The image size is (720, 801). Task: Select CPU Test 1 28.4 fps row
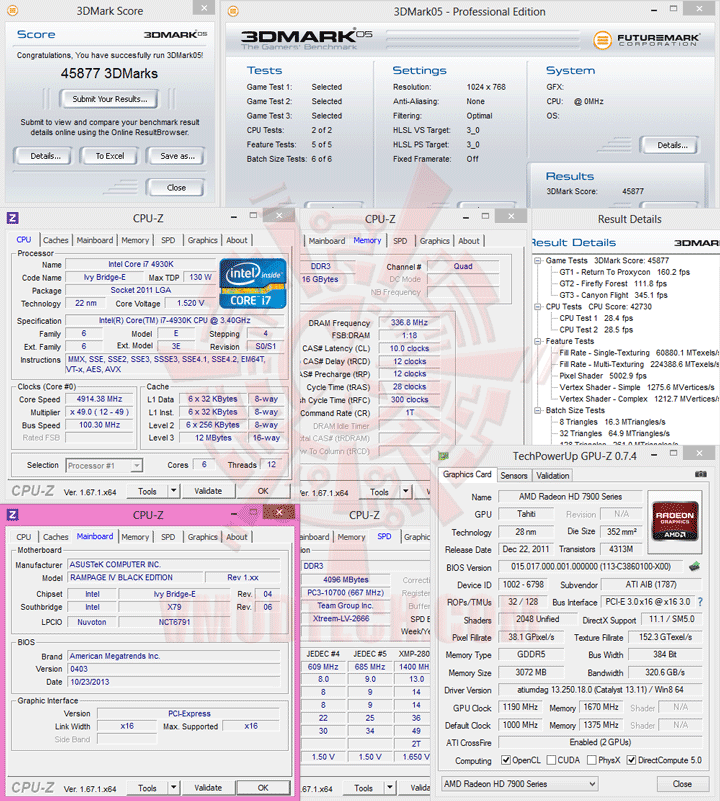click(596, 318)
